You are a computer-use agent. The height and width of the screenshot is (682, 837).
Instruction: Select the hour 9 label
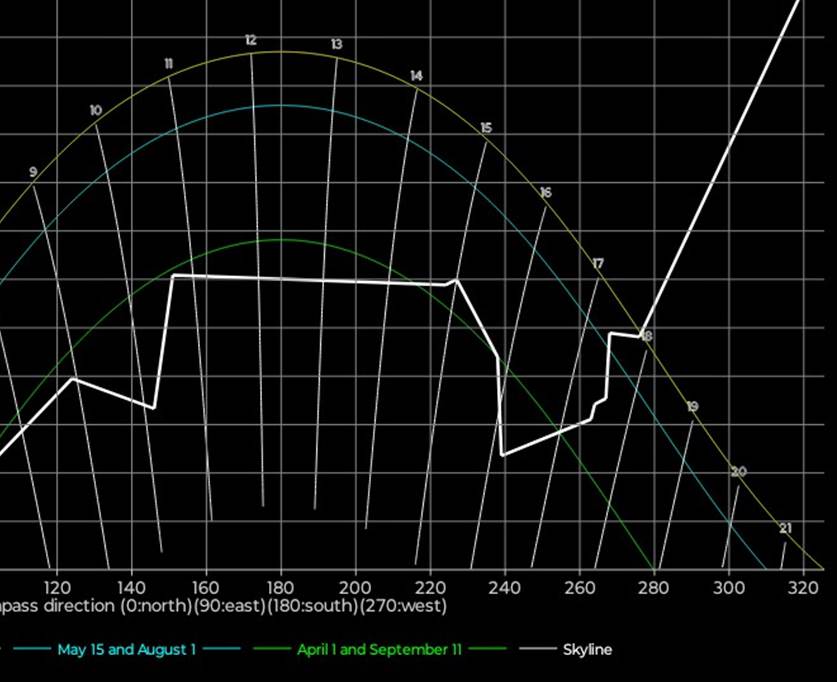pos(33,173)
